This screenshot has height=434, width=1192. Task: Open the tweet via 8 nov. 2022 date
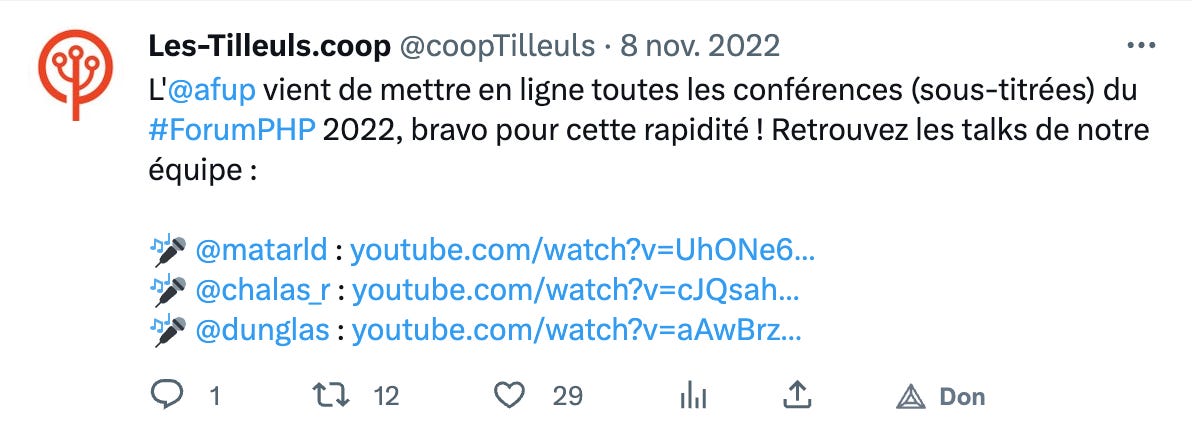pyautogui.click(x=700, y=47)
